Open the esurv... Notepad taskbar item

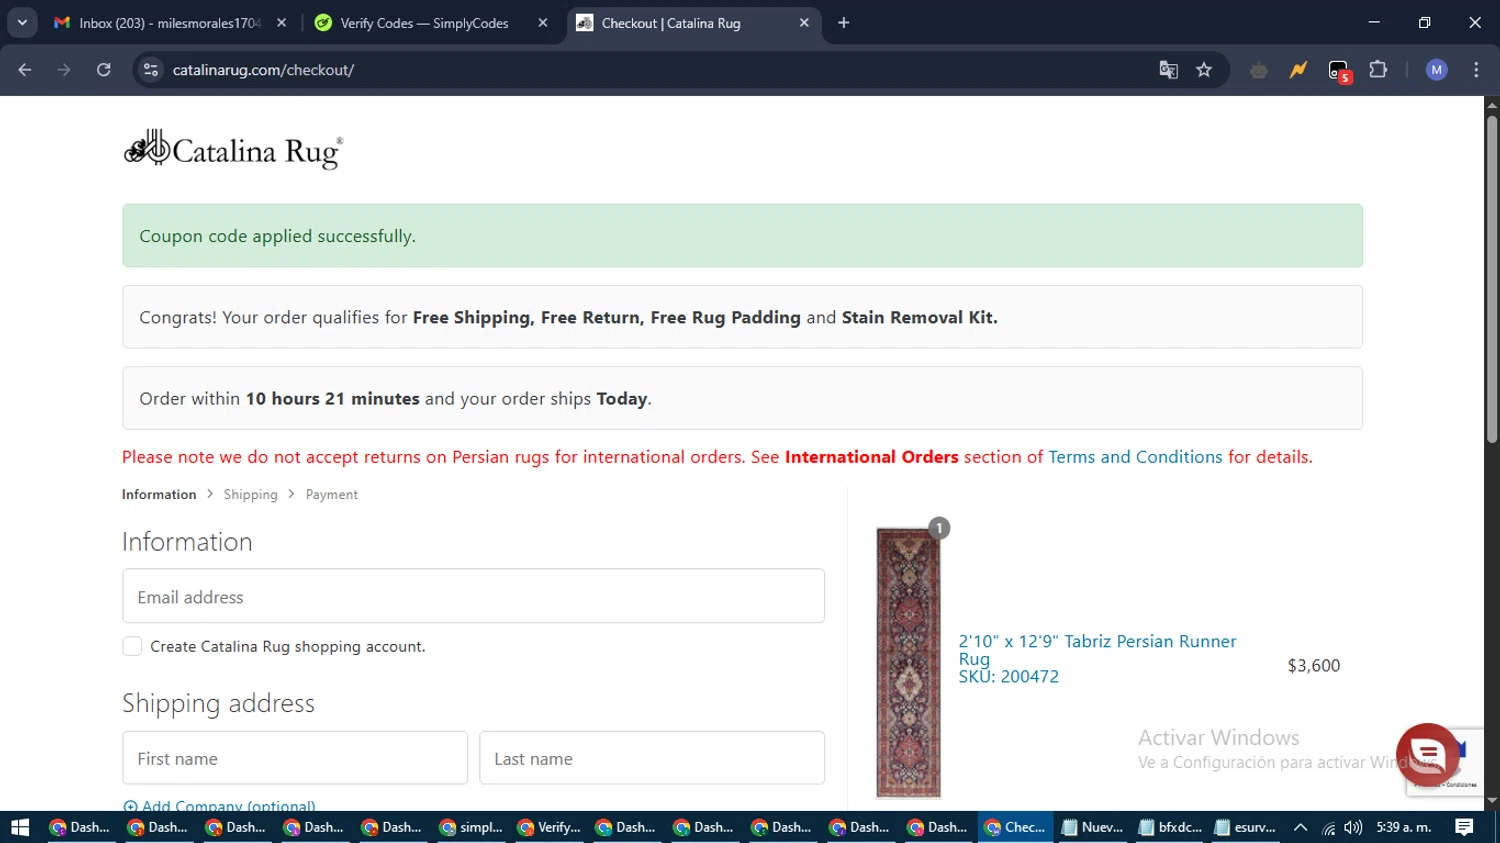tap(1246, 827)
